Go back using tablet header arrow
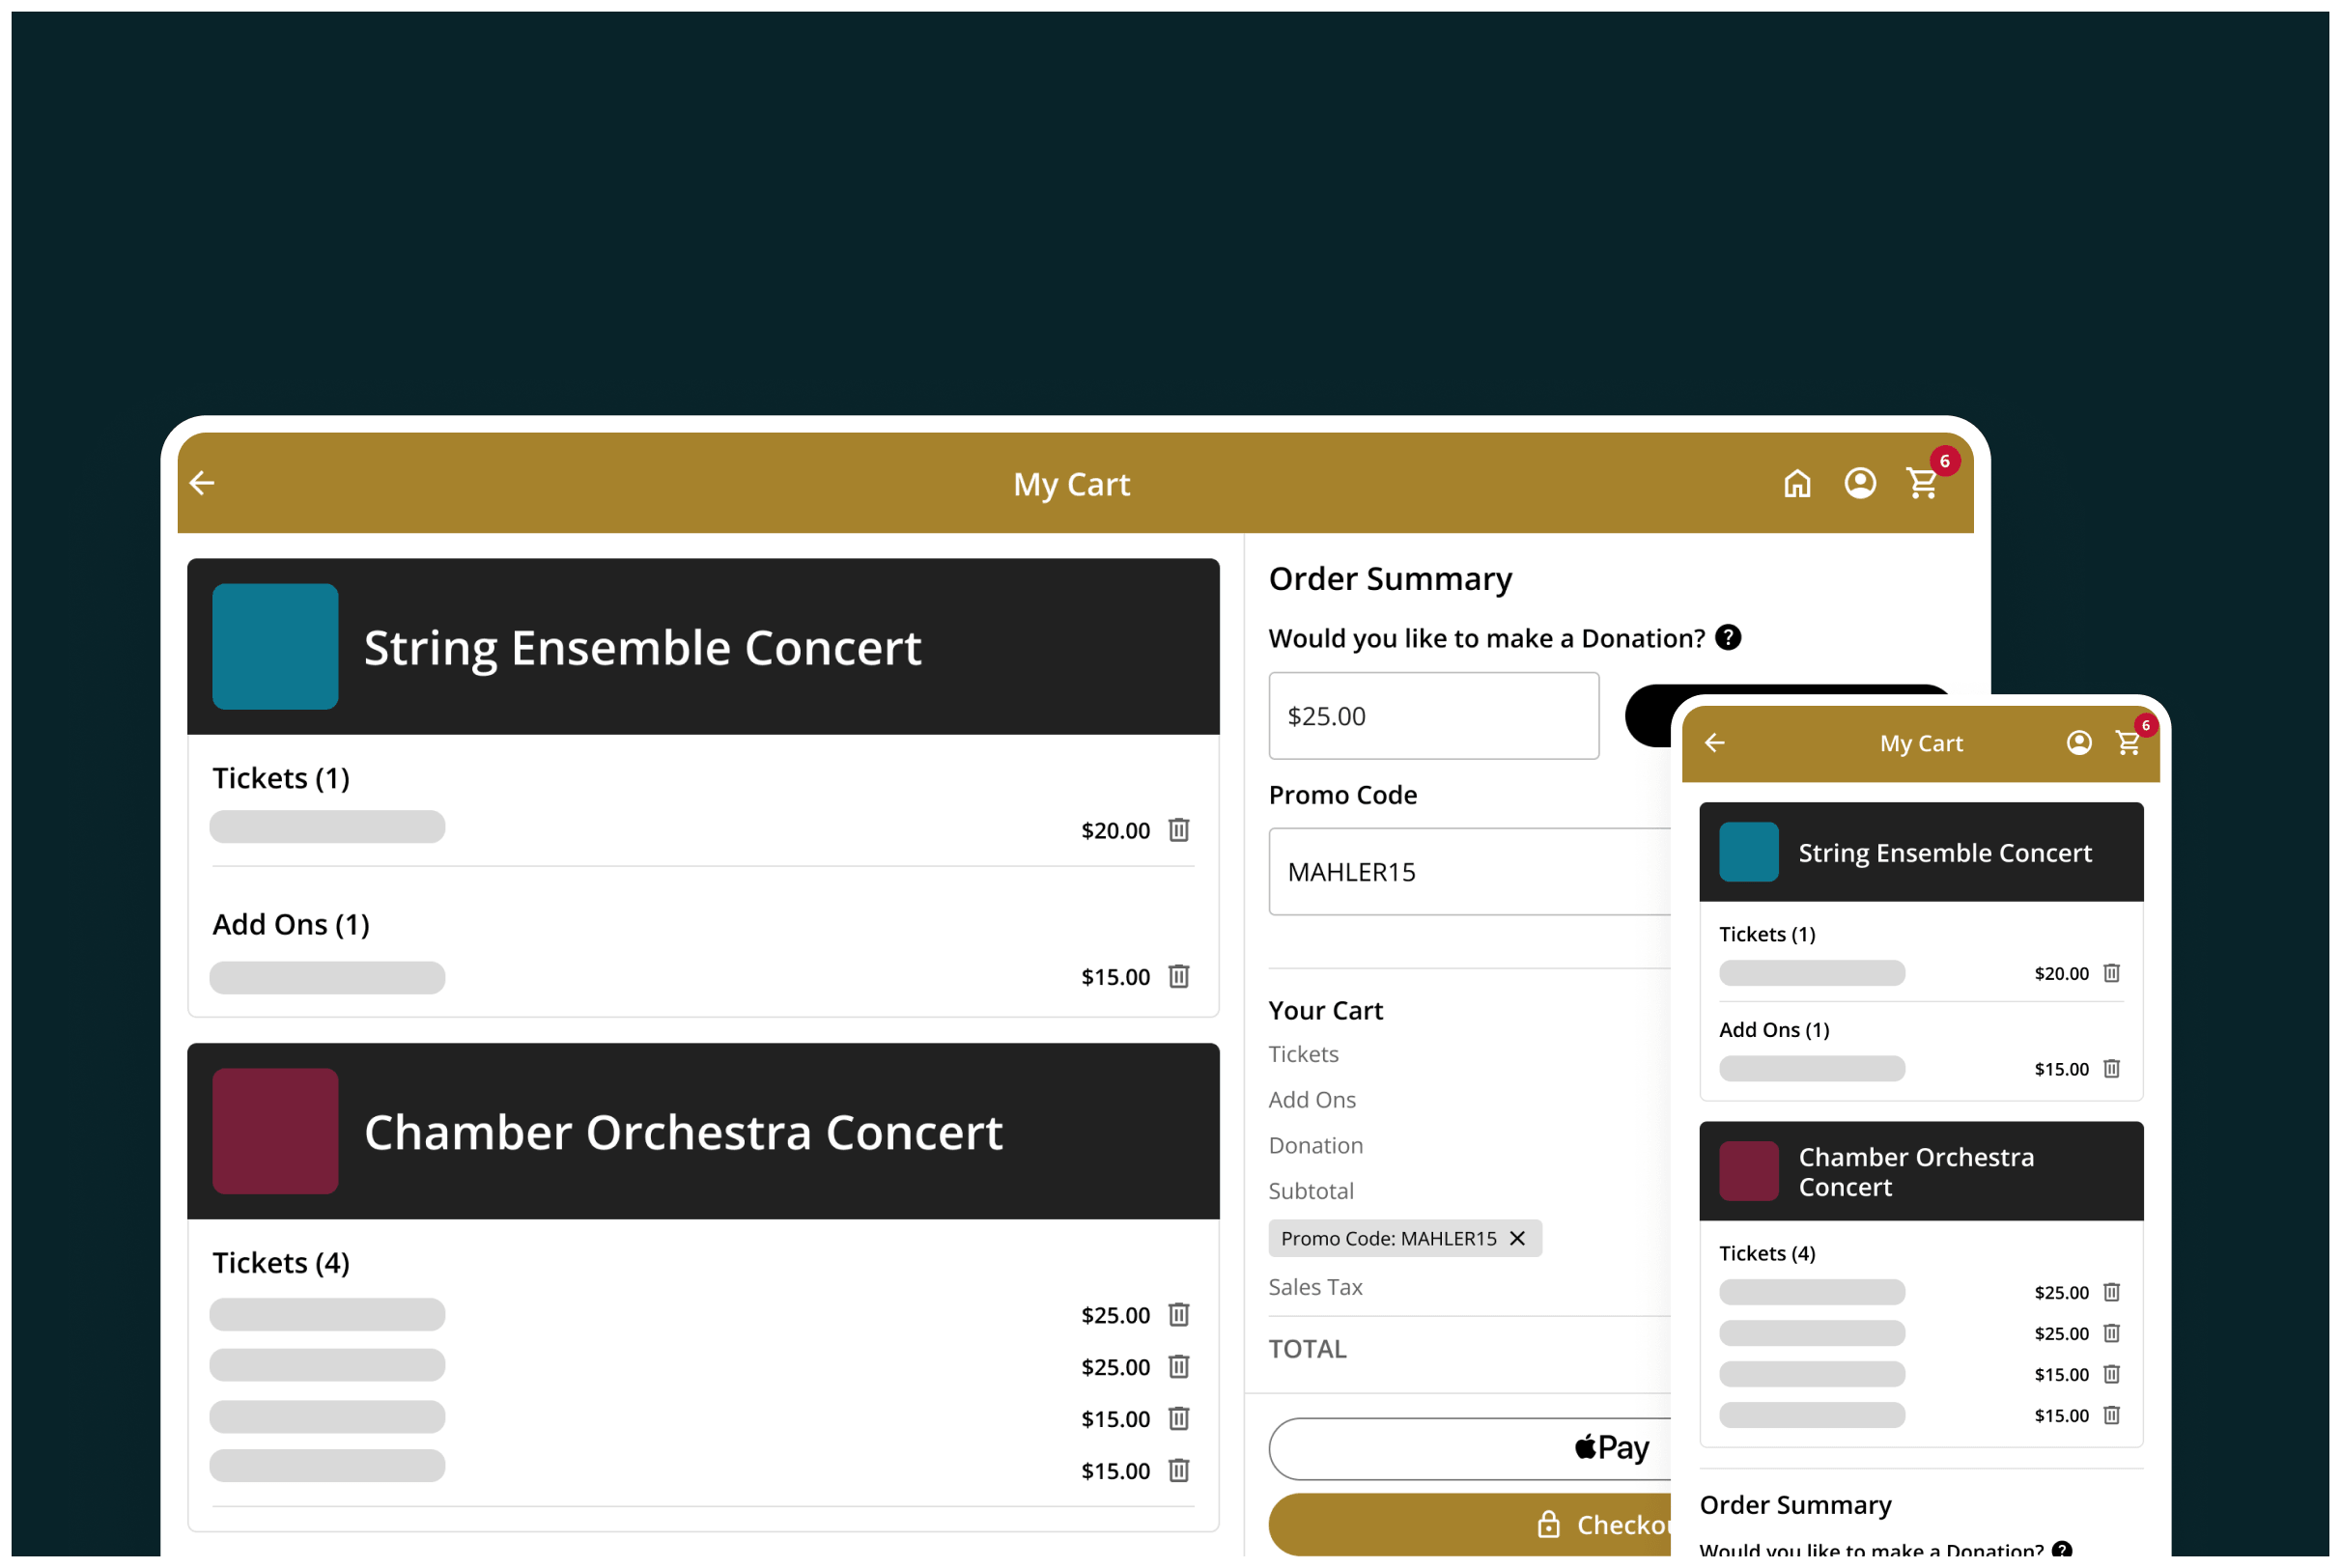2341x1568 pixels. pos(202,483)
